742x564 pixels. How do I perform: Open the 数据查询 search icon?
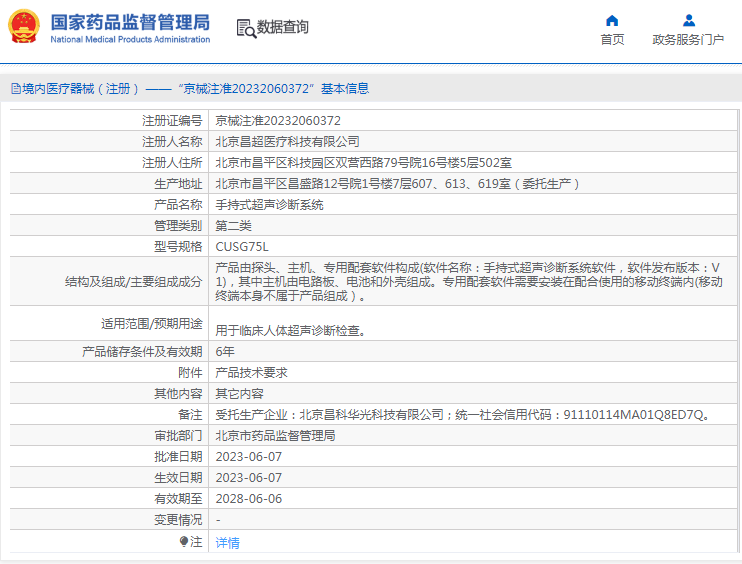point(246,28)
